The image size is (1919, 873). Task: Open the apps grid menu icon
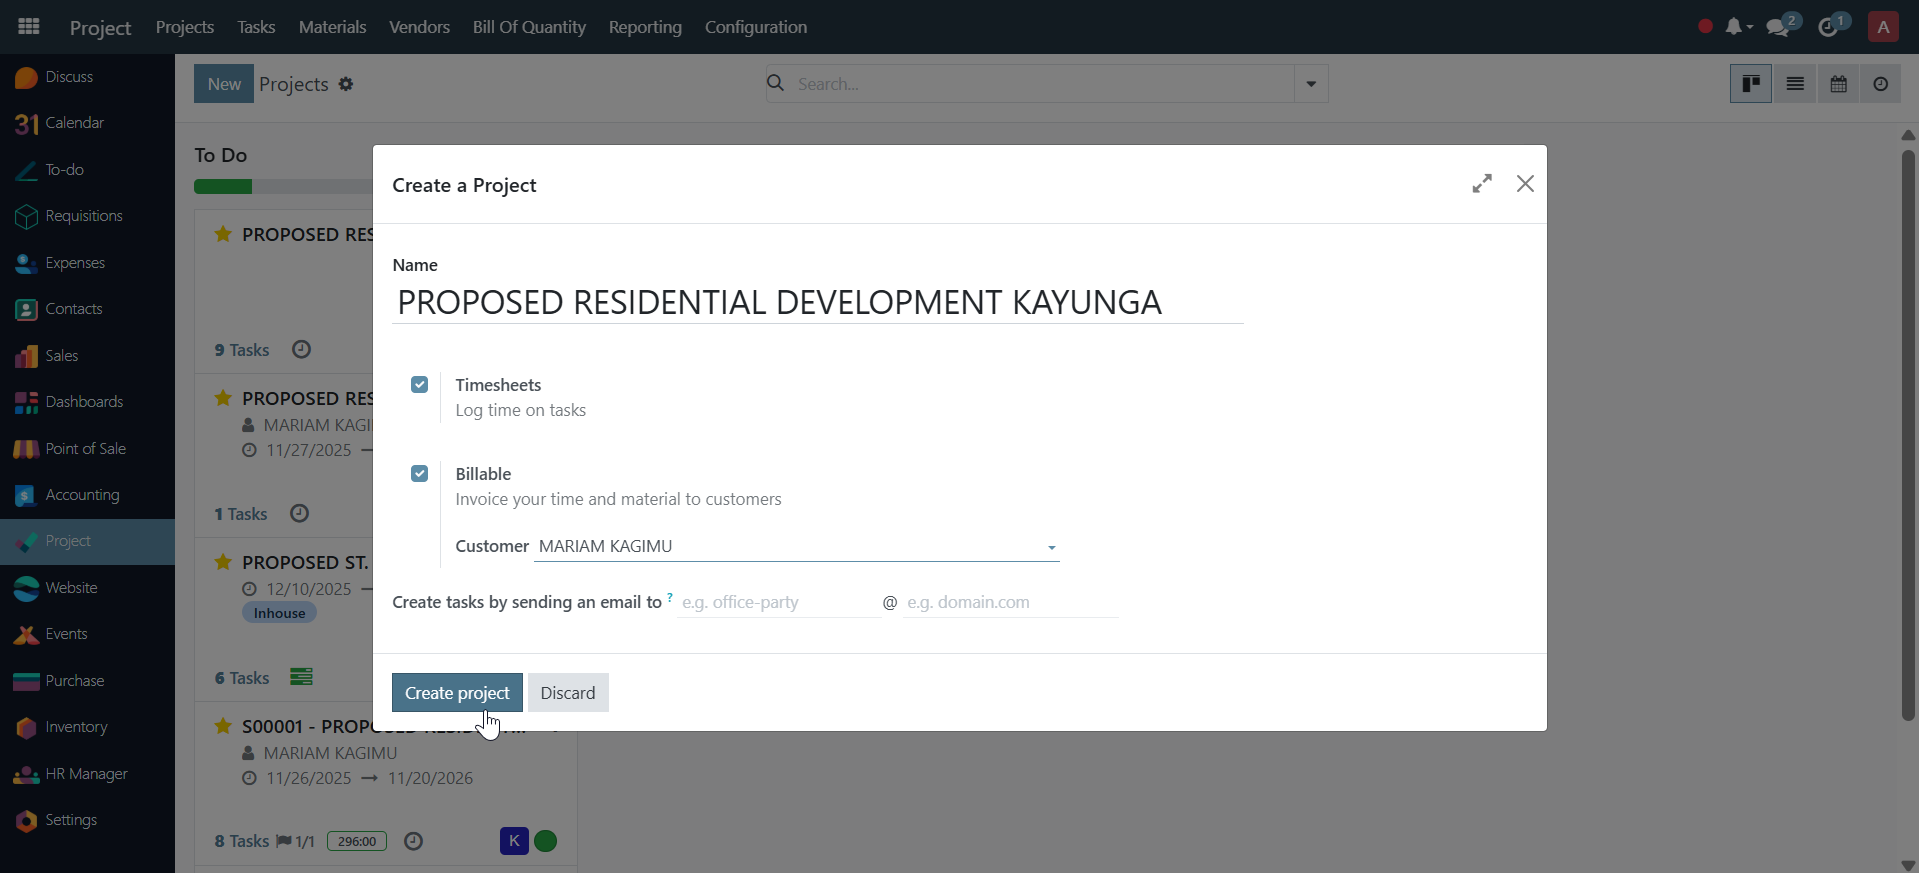(x=29, y=27)
